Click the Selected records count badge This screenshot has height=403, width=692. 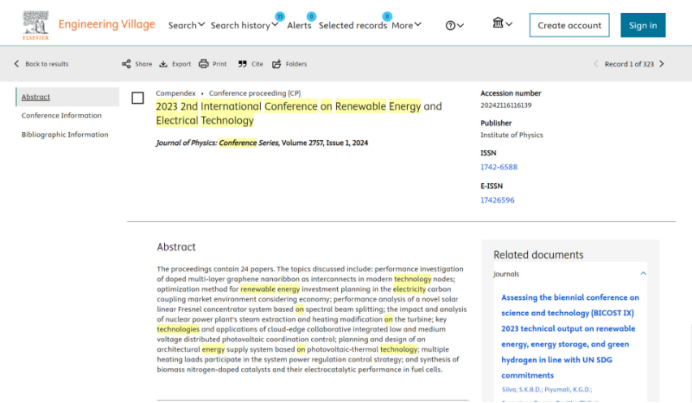(387, 16)
